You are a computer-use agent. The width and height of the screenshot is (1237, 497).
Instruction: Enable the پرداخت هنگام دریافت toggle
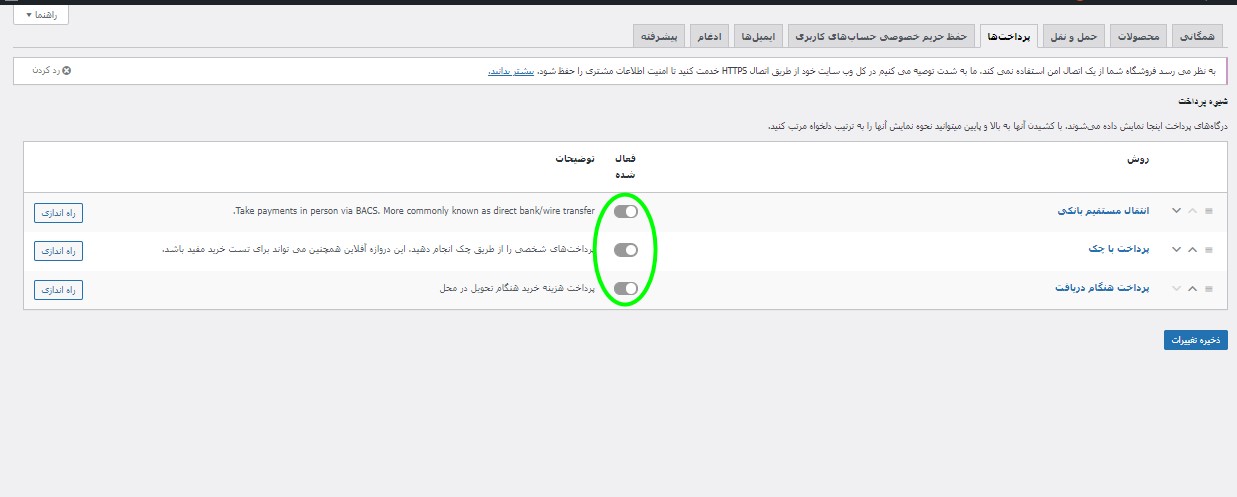[x=626, y=288]
